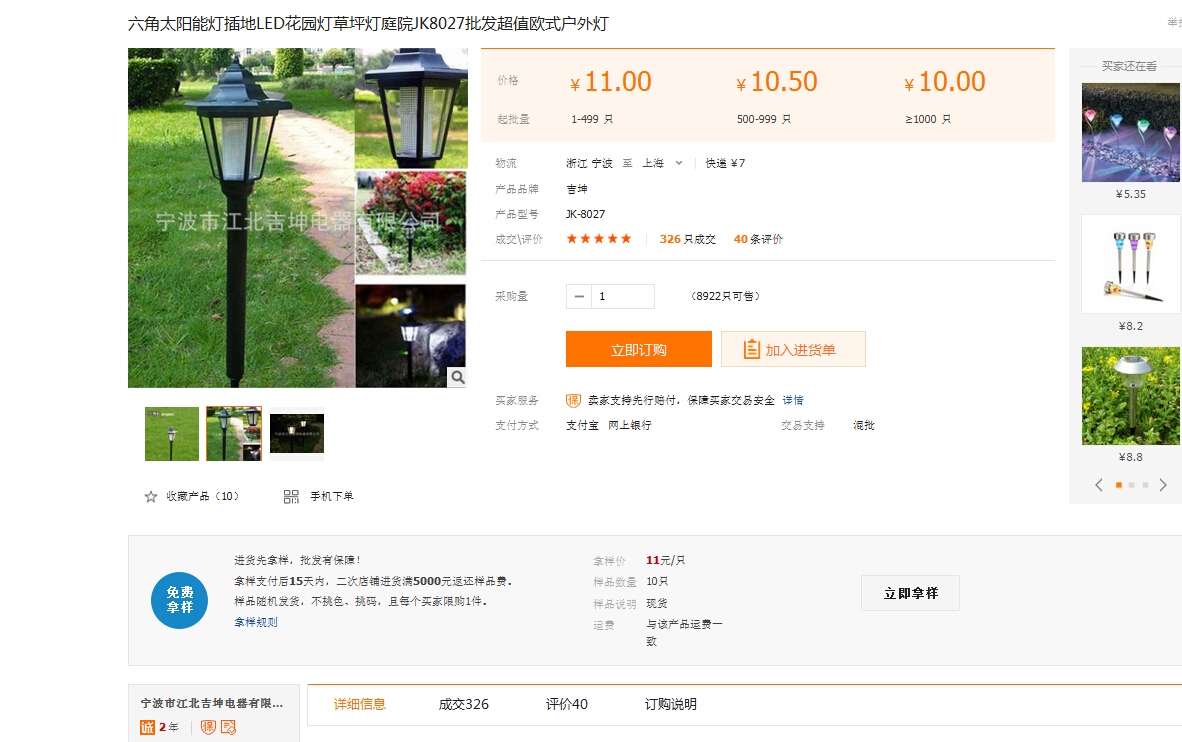Click the minus quantity button
Image resolution: width=1182 pixels, height=742 pixels.
coord(579,297)
